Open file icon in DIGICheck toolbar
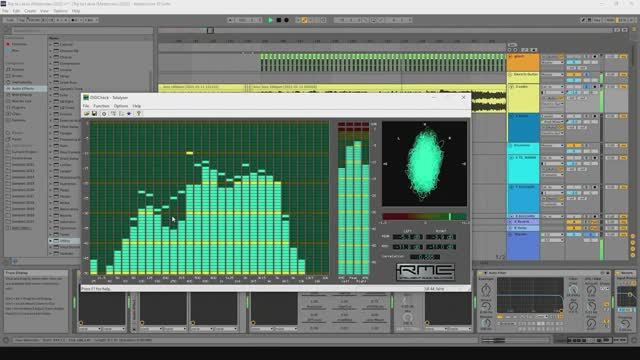The width and height of the screenshot is (640, 360). (87, 113)
